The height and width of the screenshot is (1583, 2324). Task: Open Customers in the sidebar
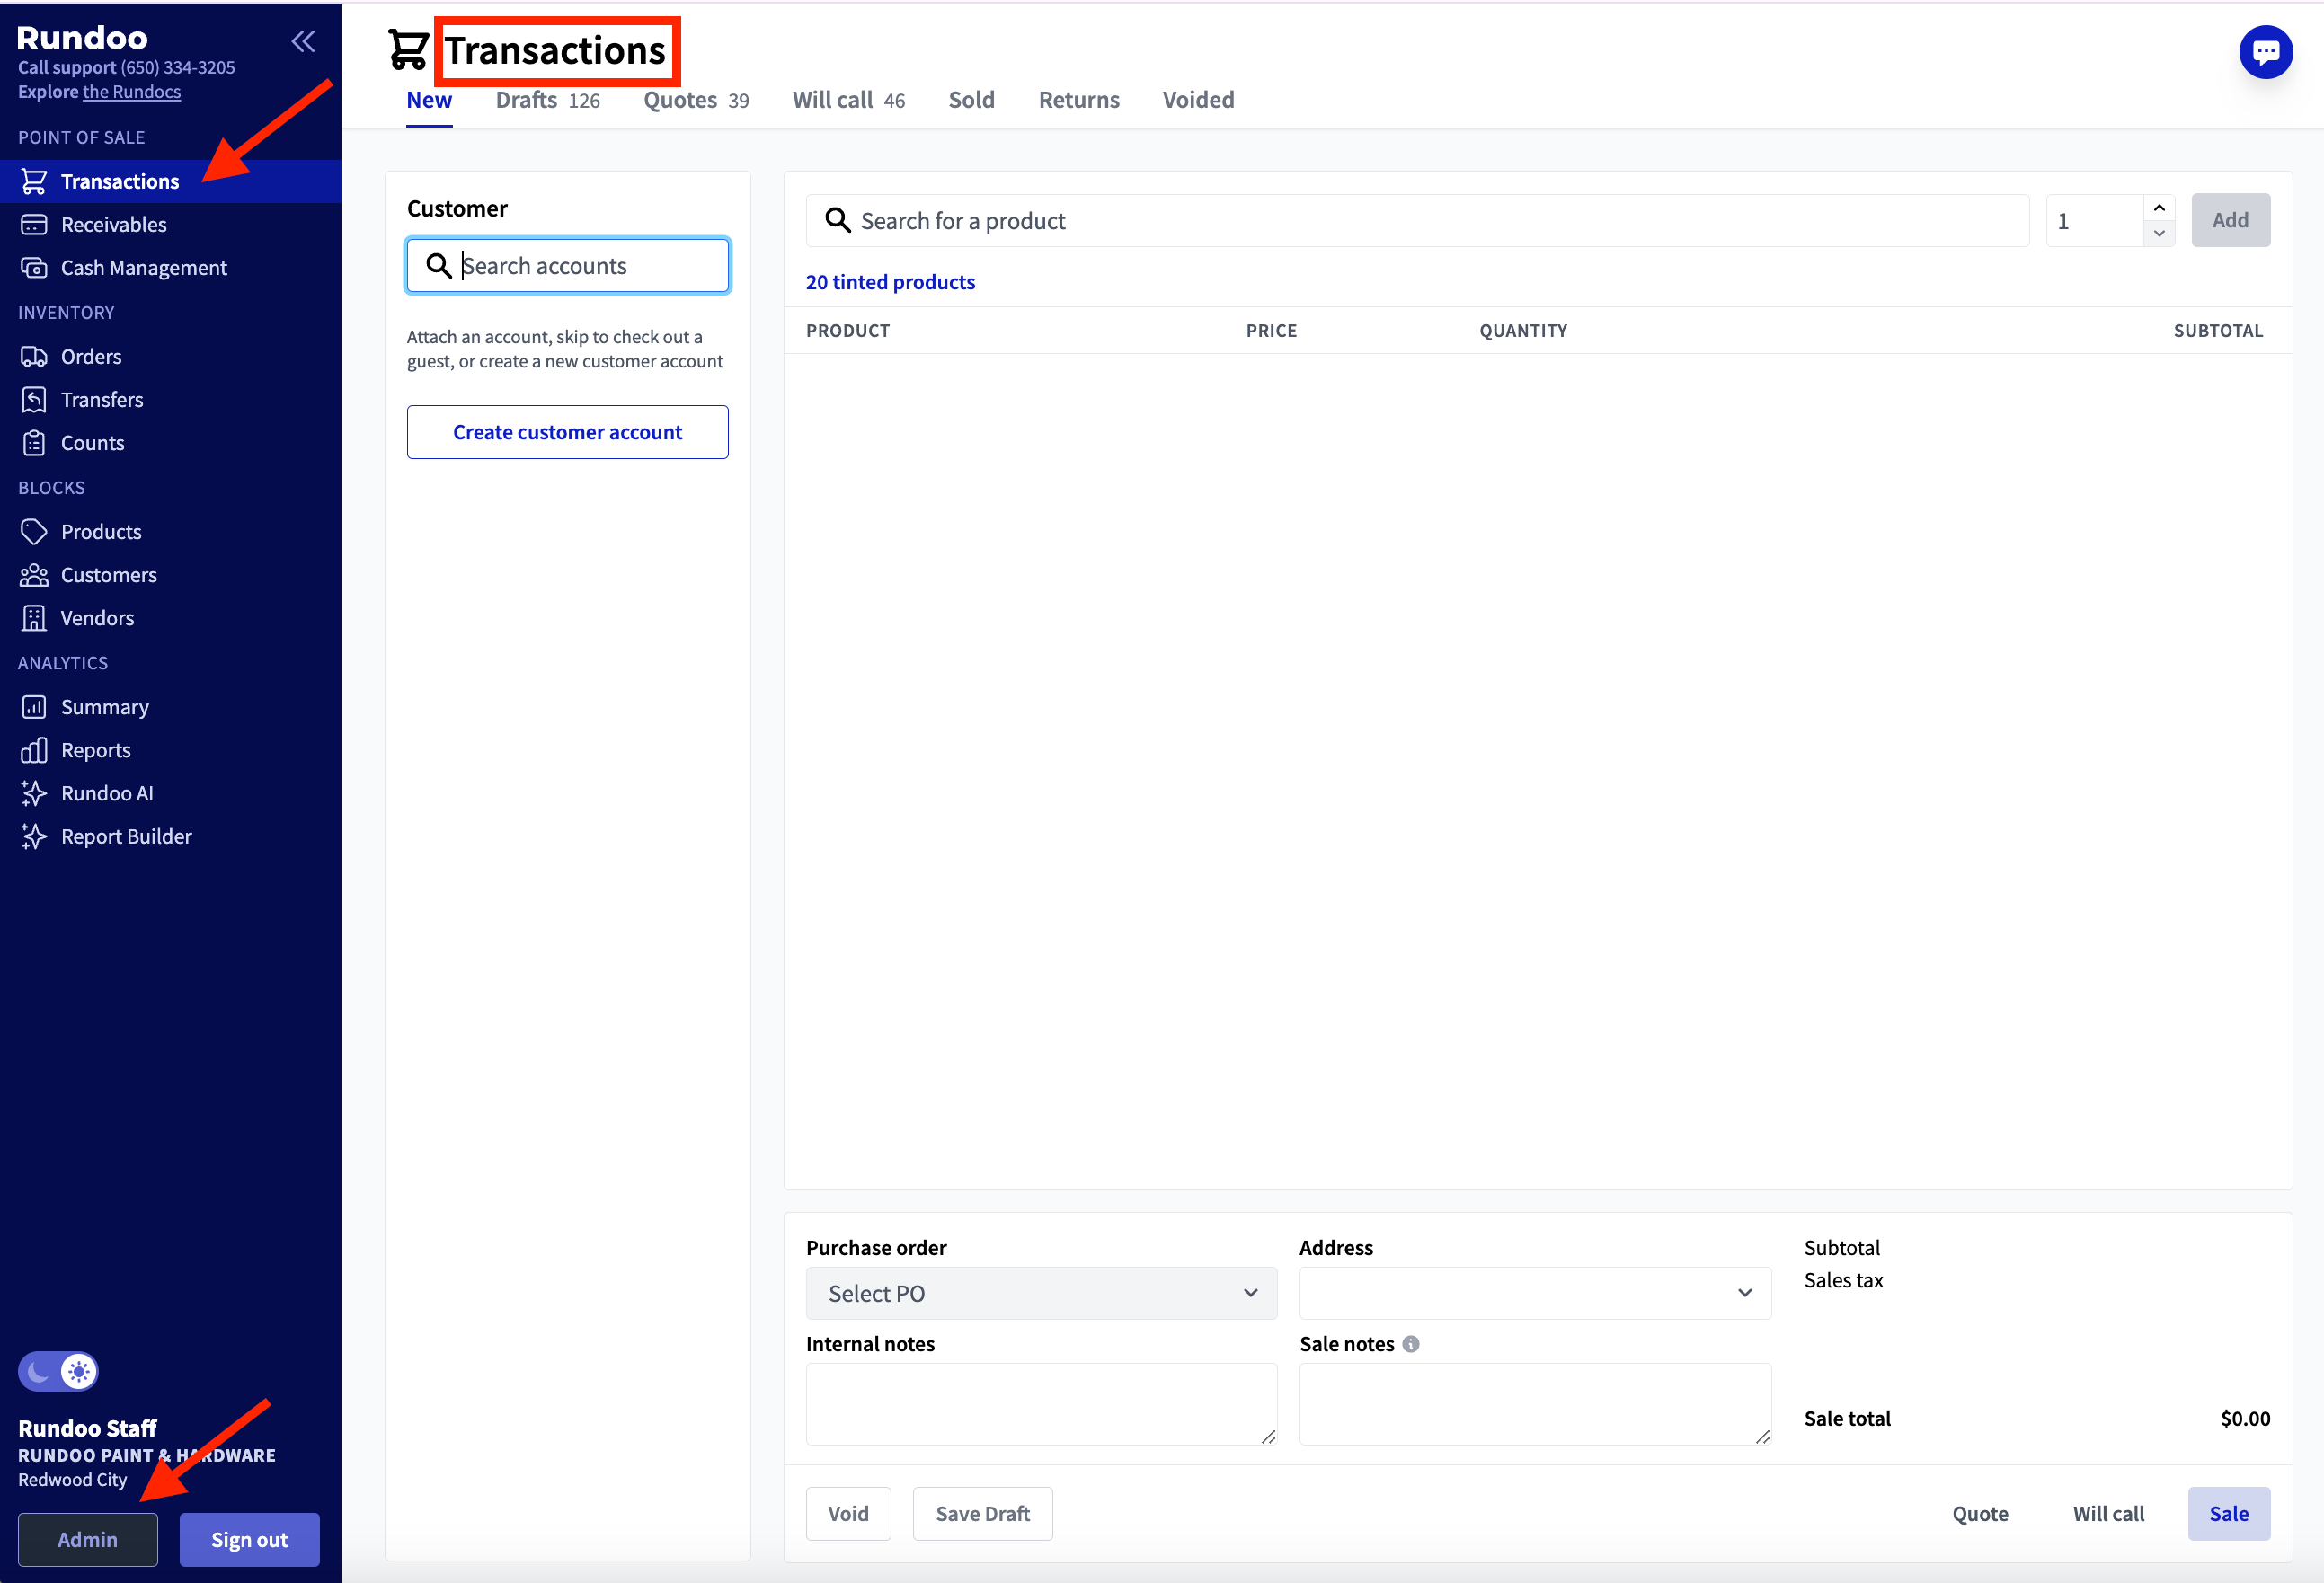[170, 575]
